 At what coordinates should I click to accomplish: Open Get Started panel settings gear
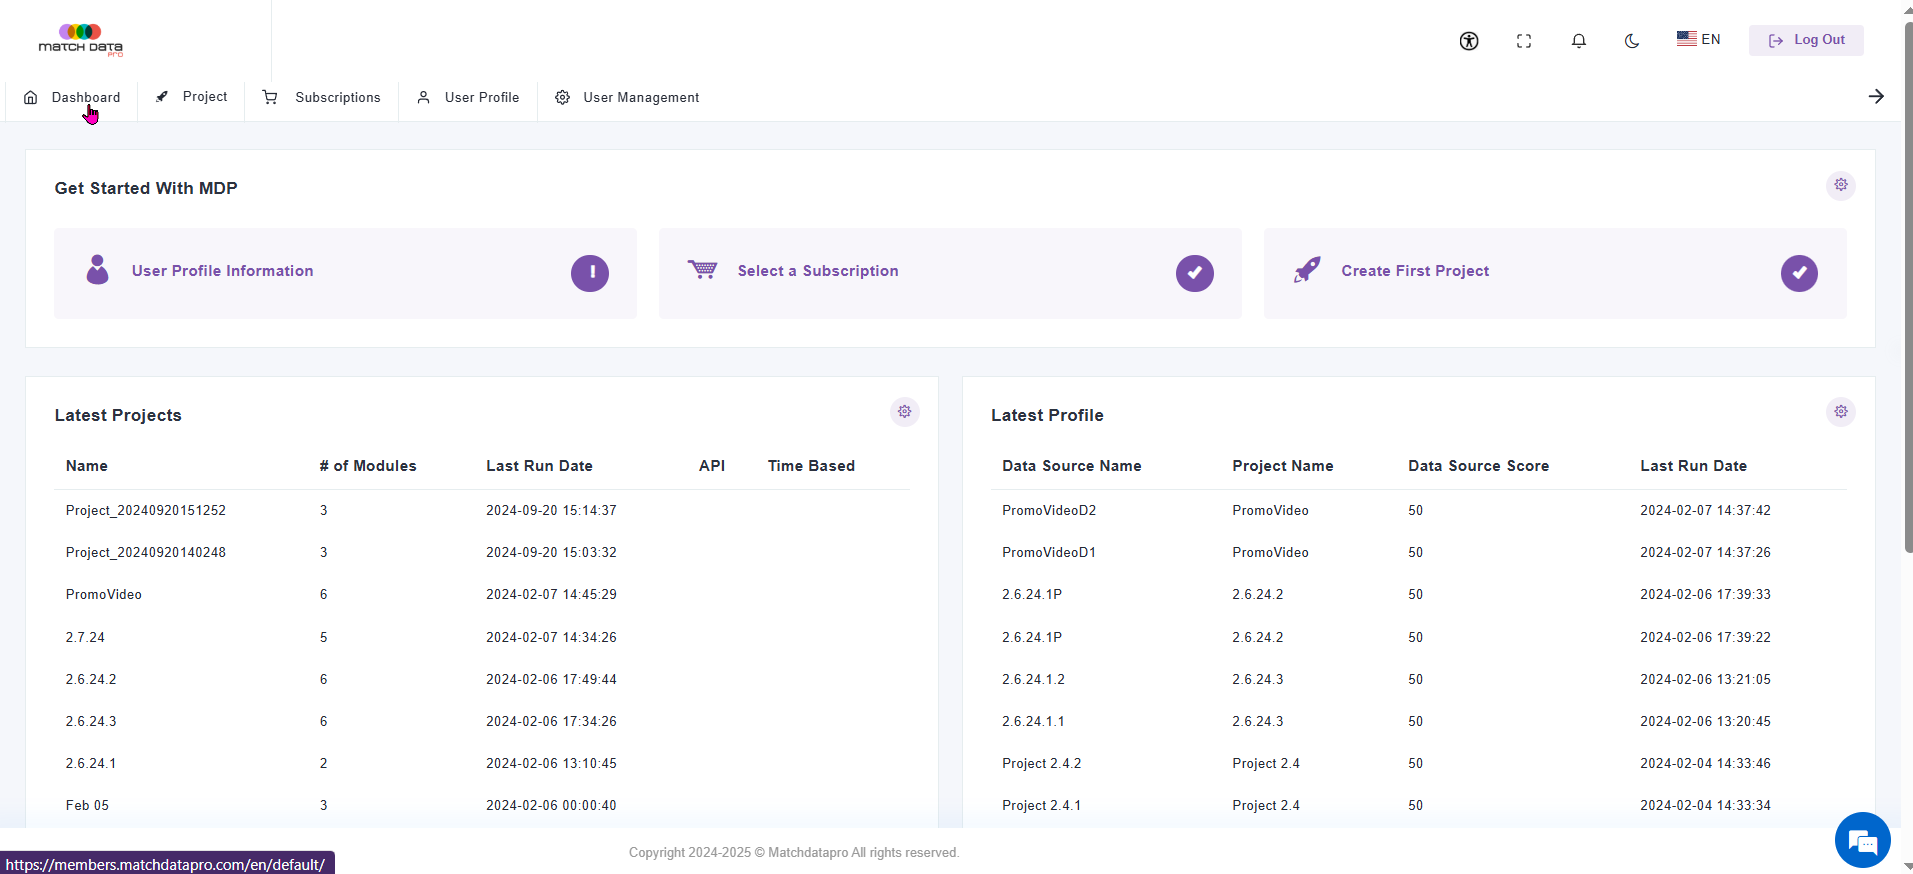(1841, 185)
